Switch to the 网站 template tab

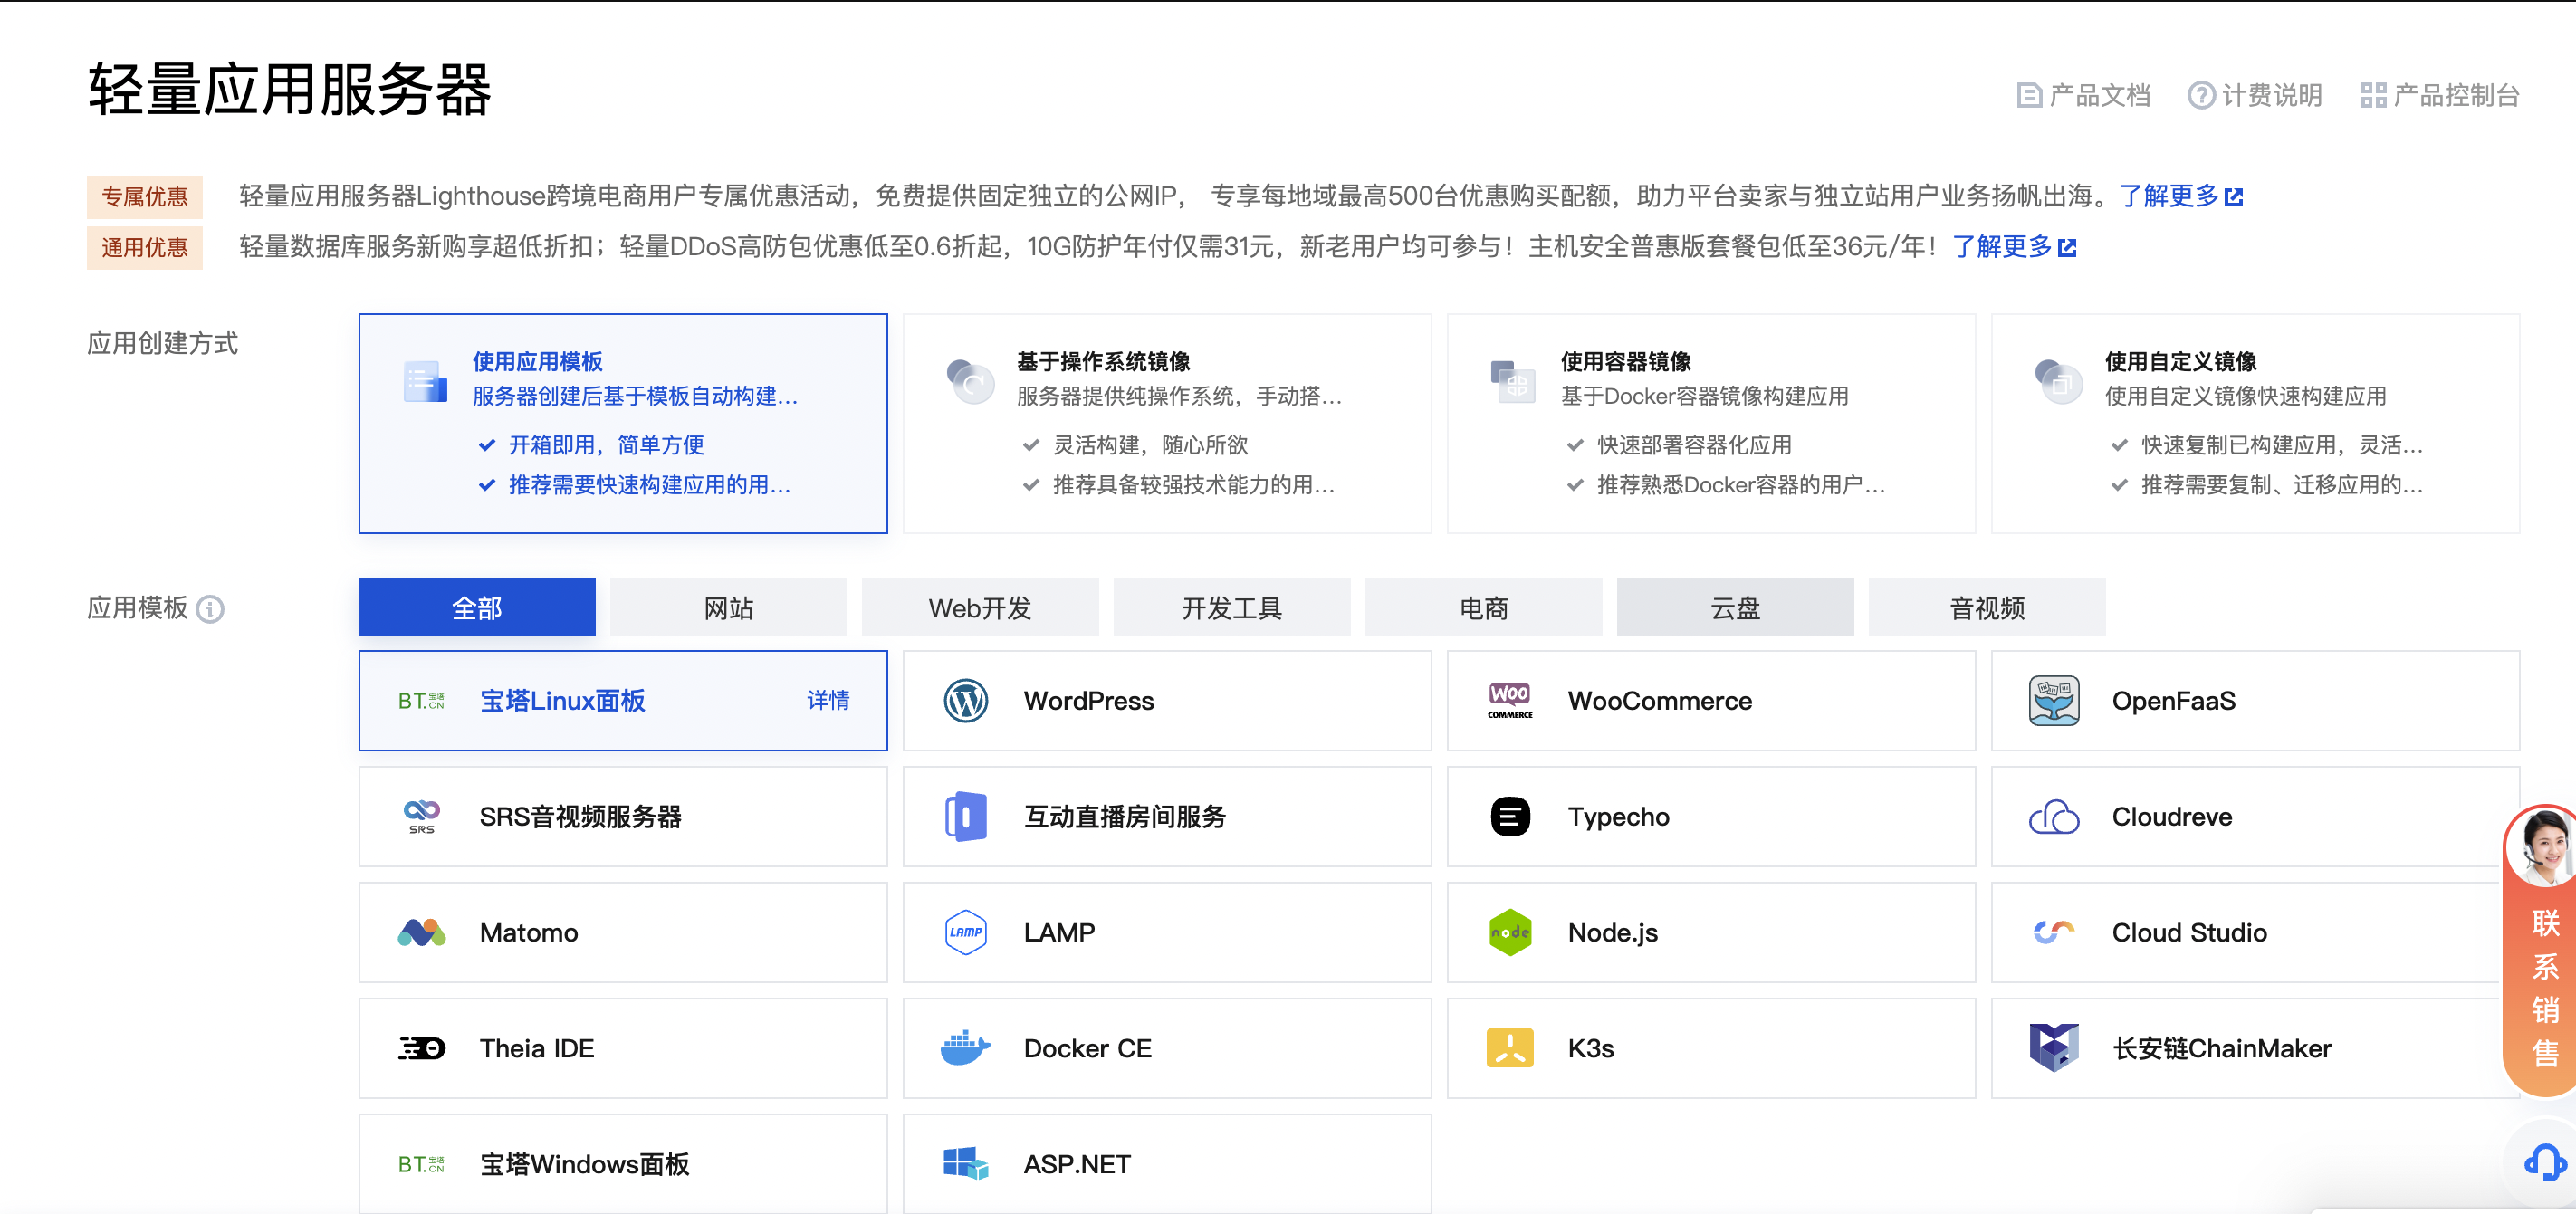coord(728,607)
